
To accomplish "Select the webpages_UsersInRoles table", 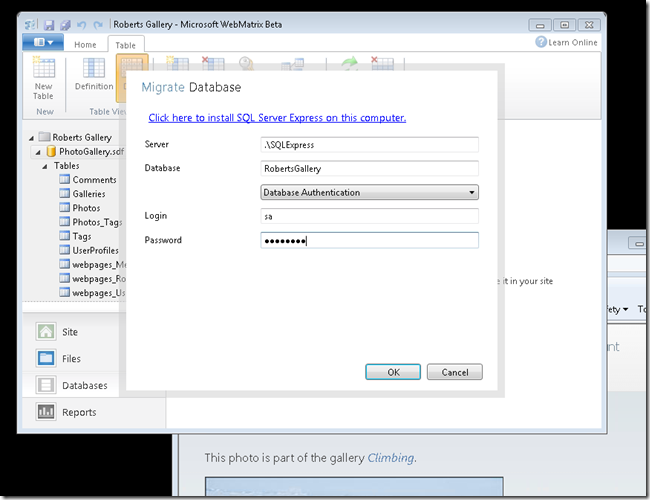I will coord(99,293).
